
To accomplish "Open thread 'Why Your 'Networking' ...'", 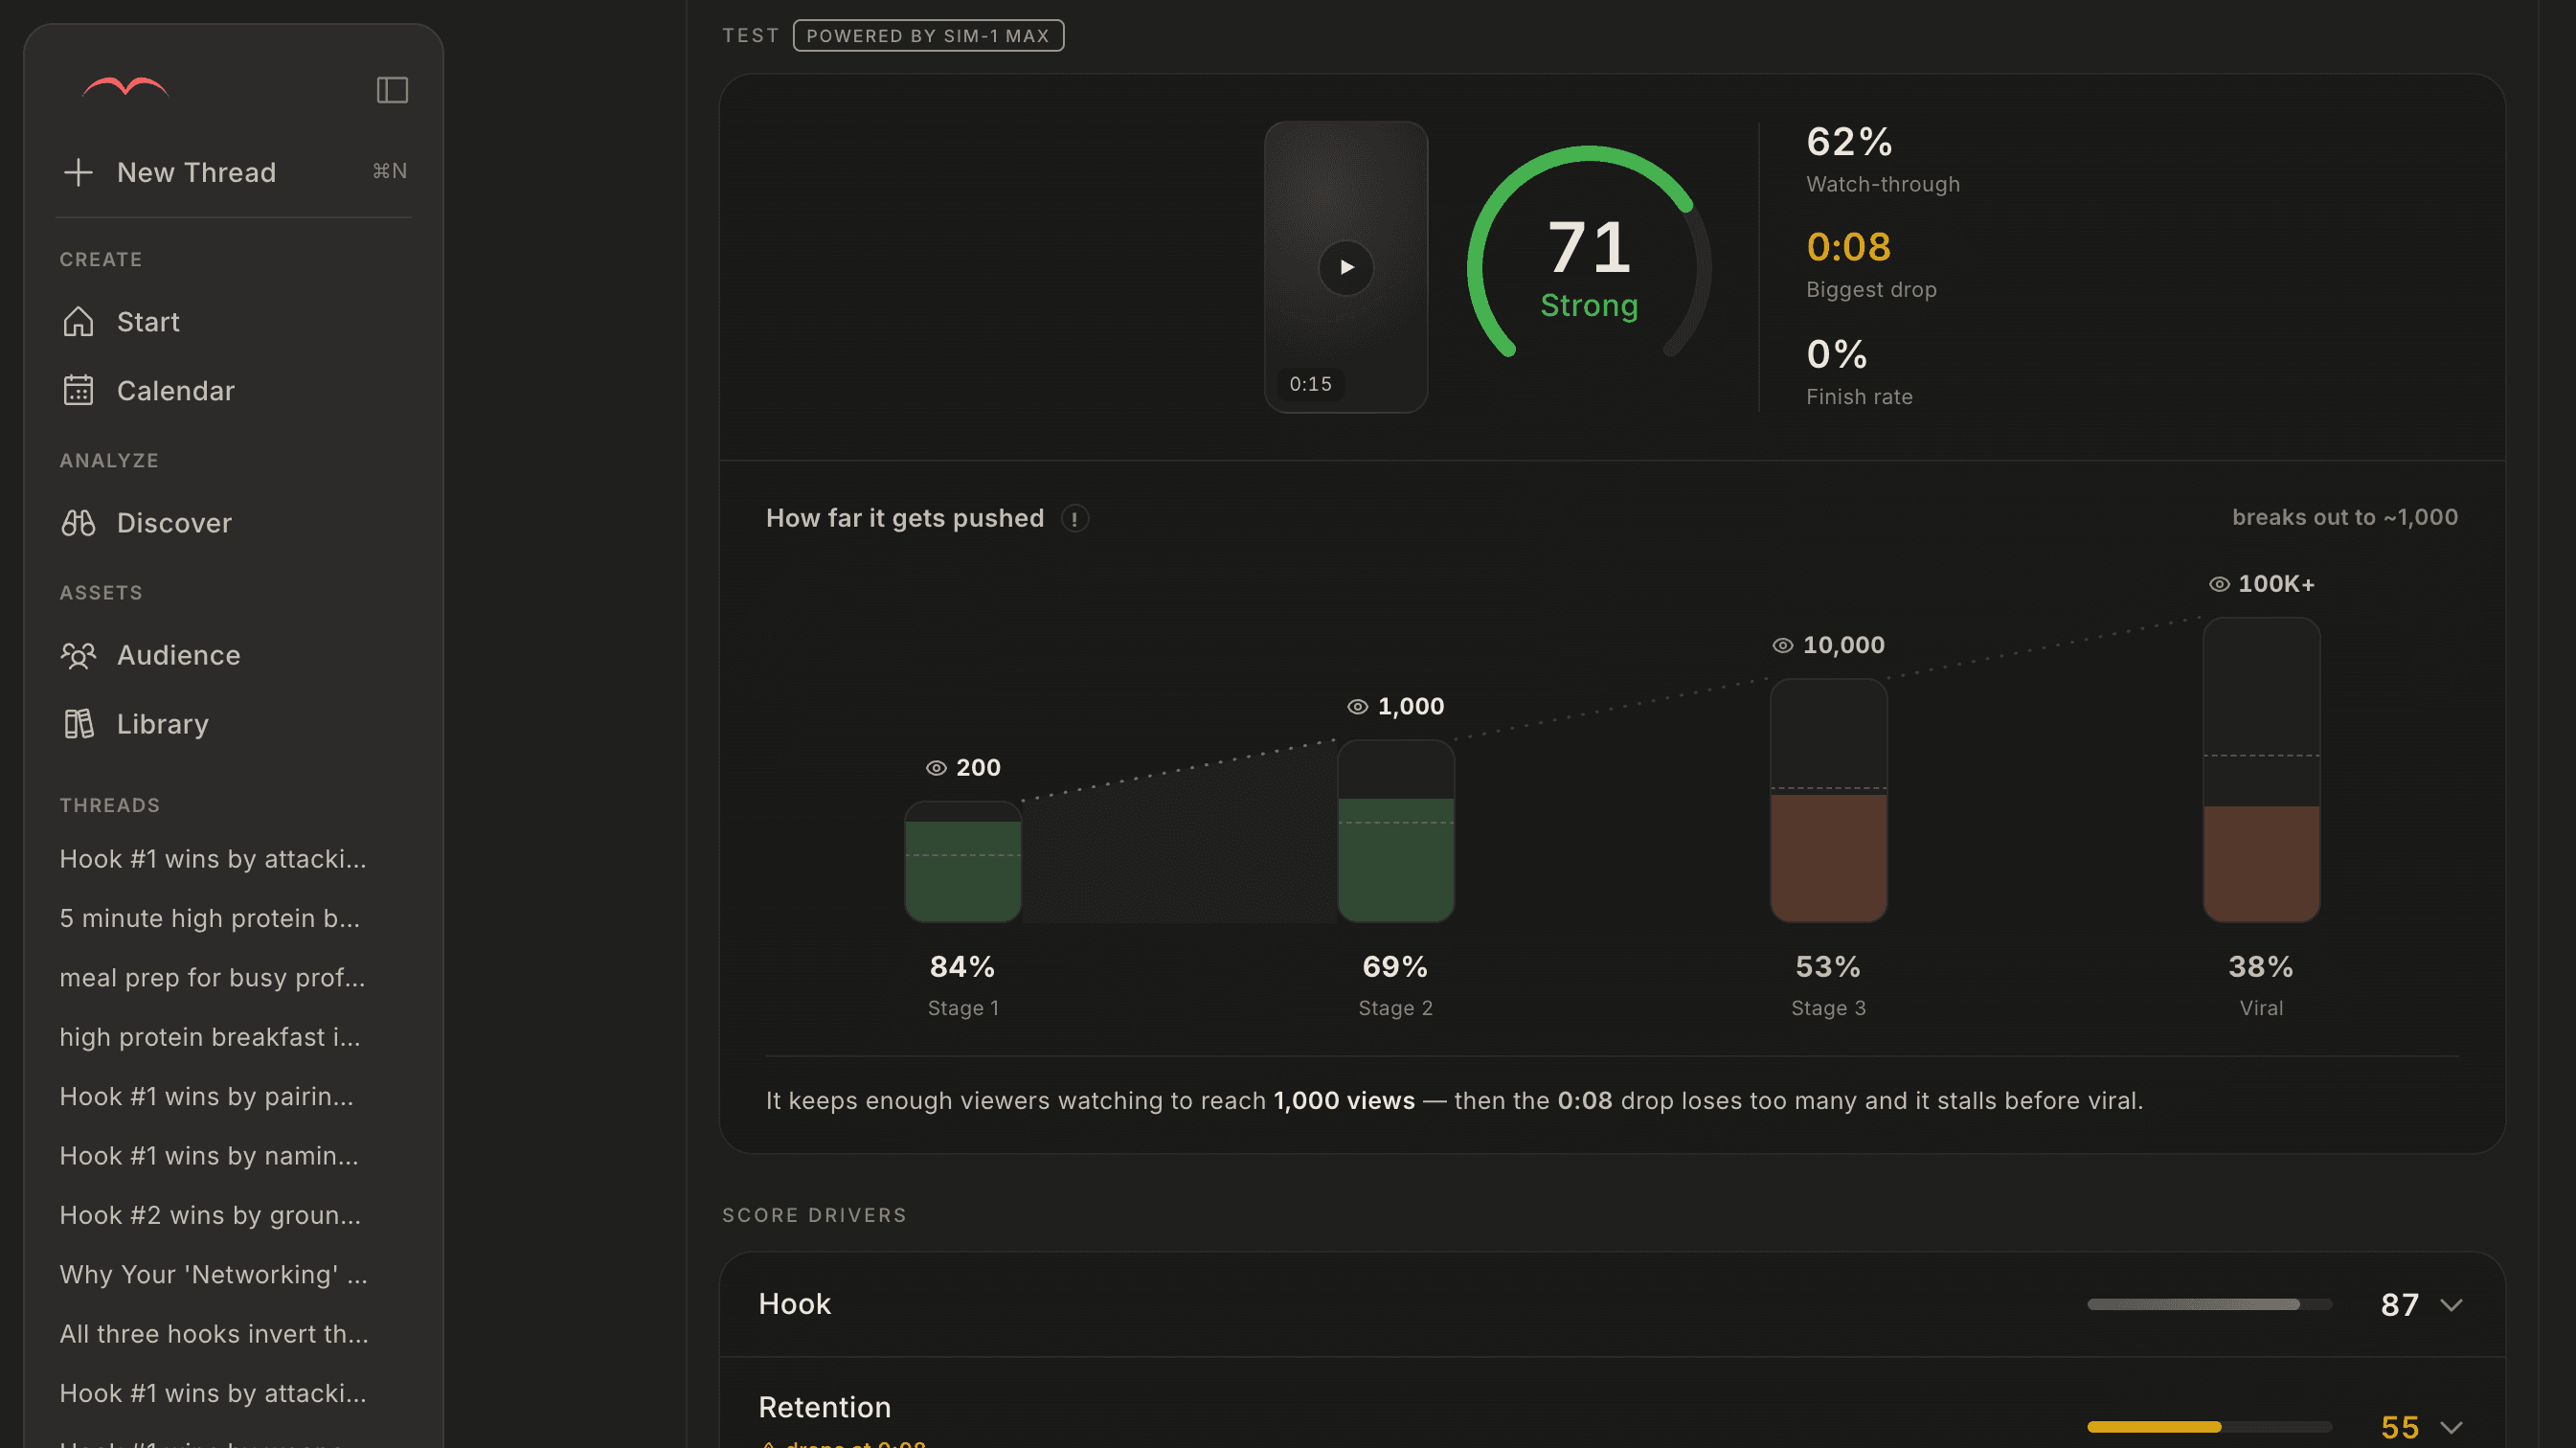I will [x=214, y=1274].
